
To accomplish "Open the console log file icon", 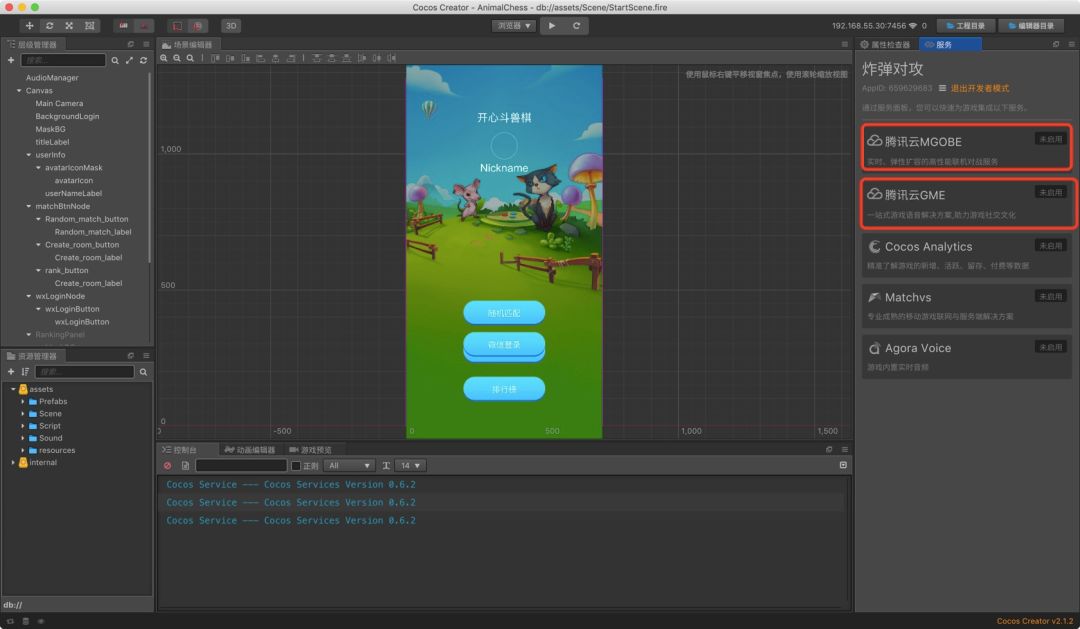I will click(x=185, y=466).
